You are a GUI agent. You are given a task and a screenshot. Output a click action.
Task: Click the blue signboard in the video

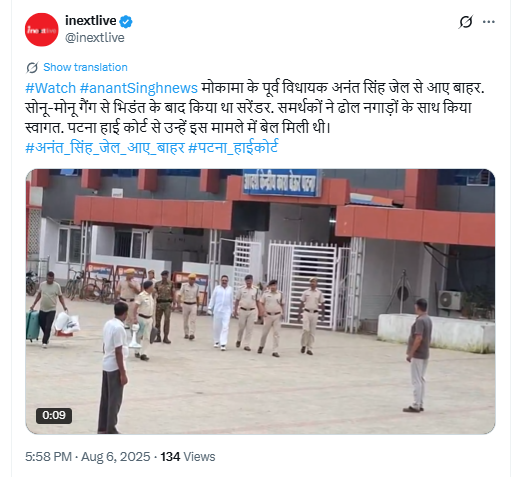(282, 183)
